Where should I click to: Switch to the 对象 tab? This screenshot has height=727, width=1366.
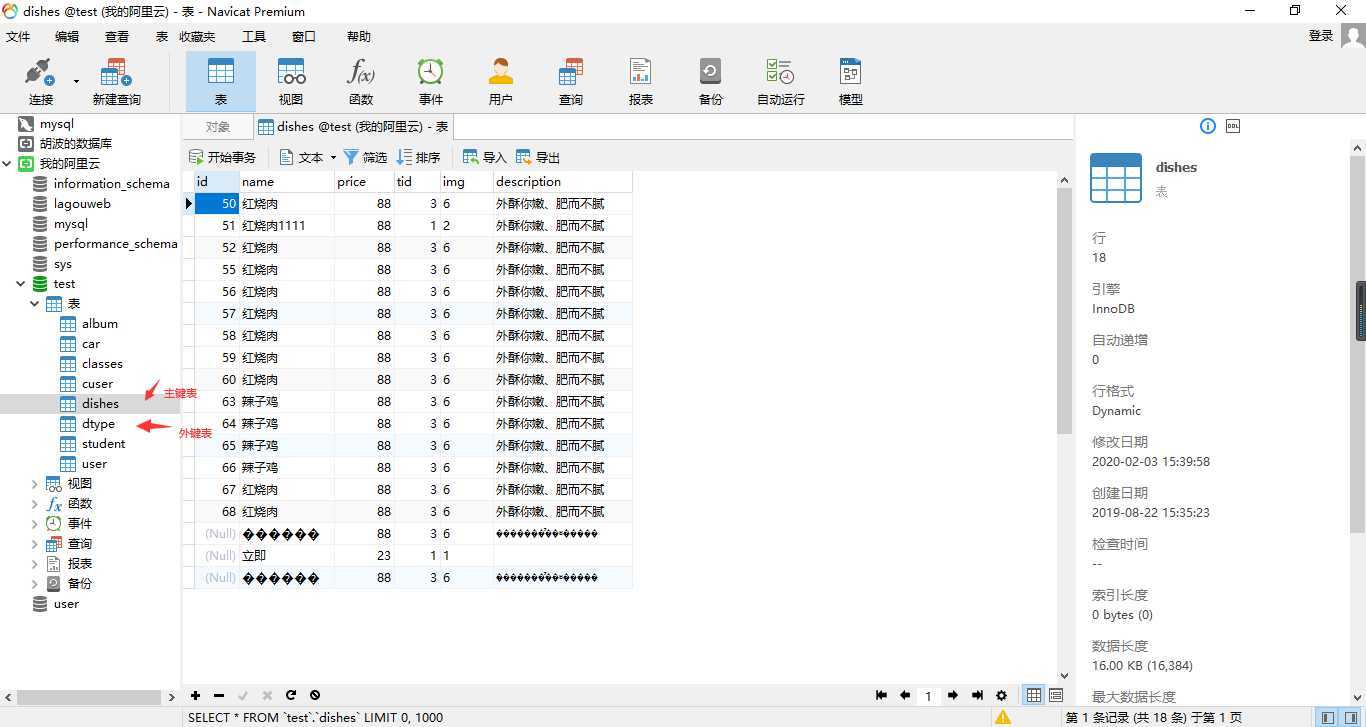217,127
